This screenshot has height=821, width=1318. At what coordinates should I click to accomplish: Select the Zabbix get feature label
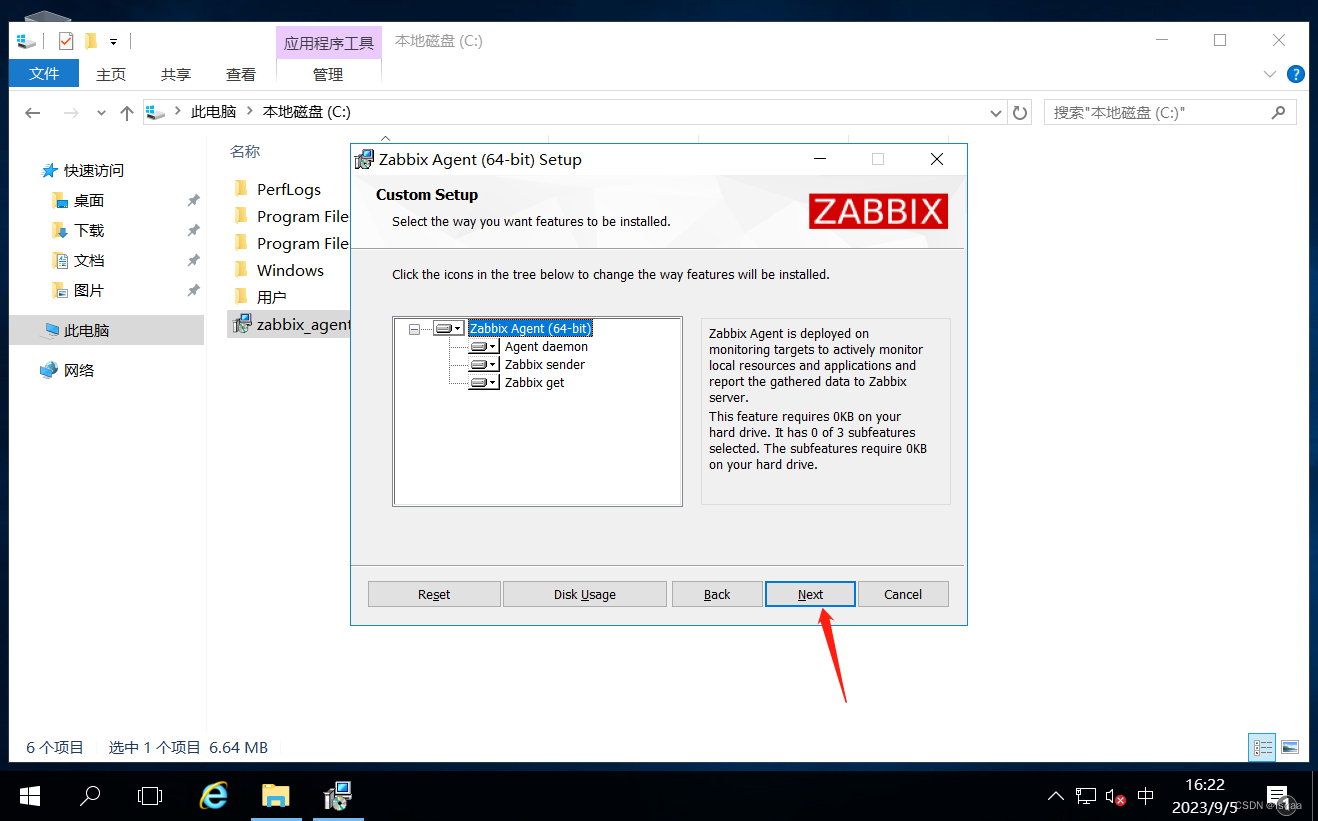[534, 383]
